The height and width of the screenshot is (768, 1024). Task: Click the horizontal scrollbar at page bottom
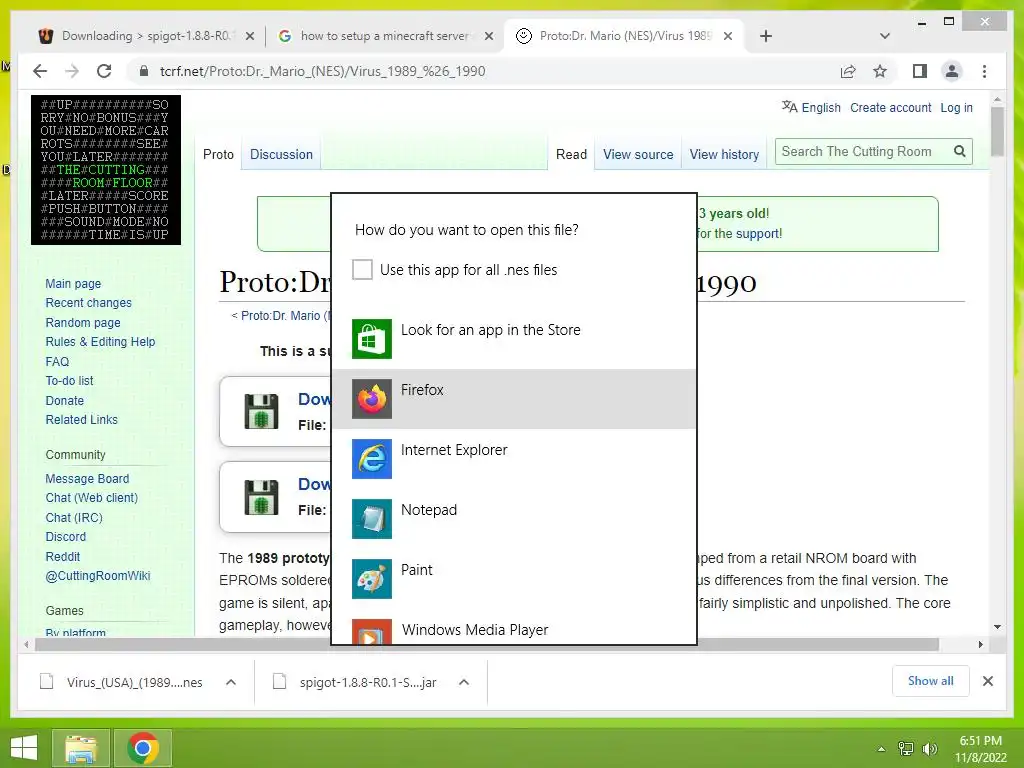[x=487, y=645]
